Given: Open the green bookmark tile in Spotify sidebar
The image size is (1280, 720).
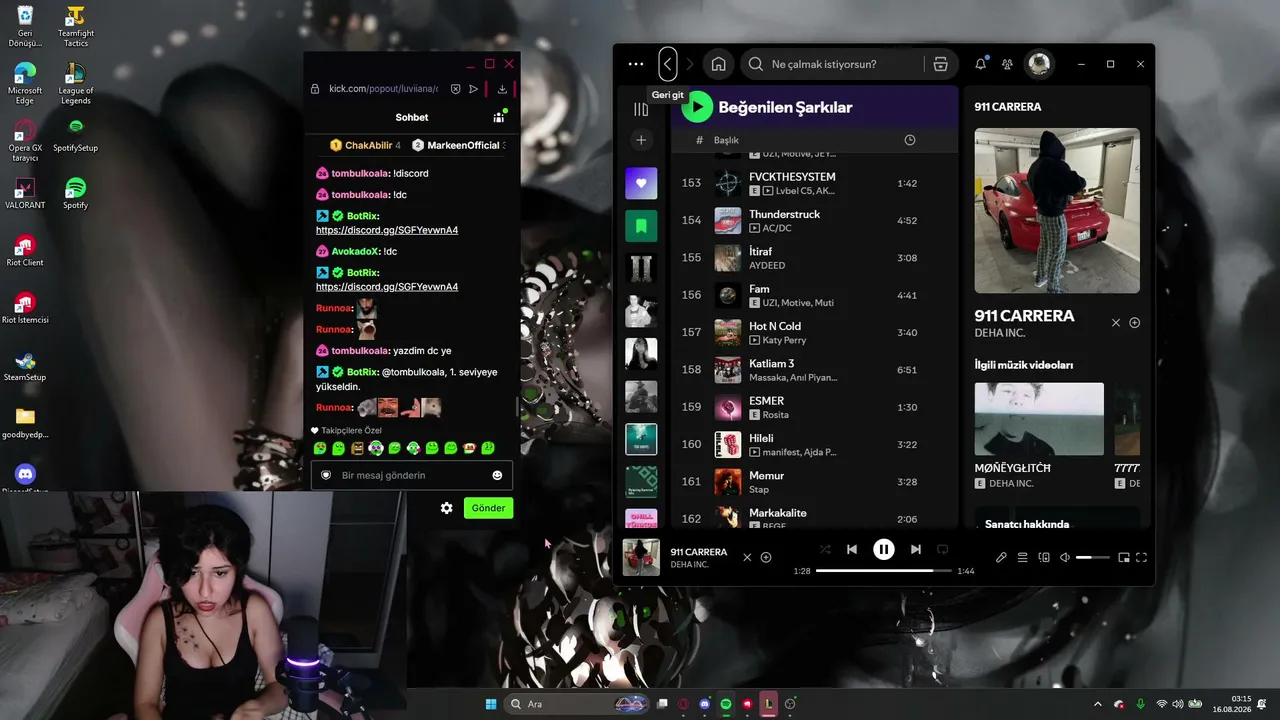Looking at the screenshot, I should (x=641, y=226).
